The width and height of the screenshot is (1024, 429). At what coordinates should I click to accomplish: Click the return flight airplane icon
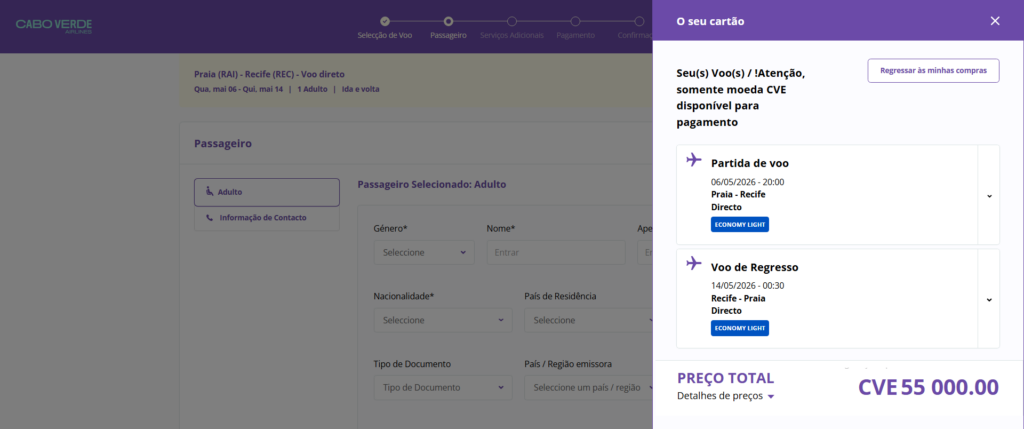694,264
